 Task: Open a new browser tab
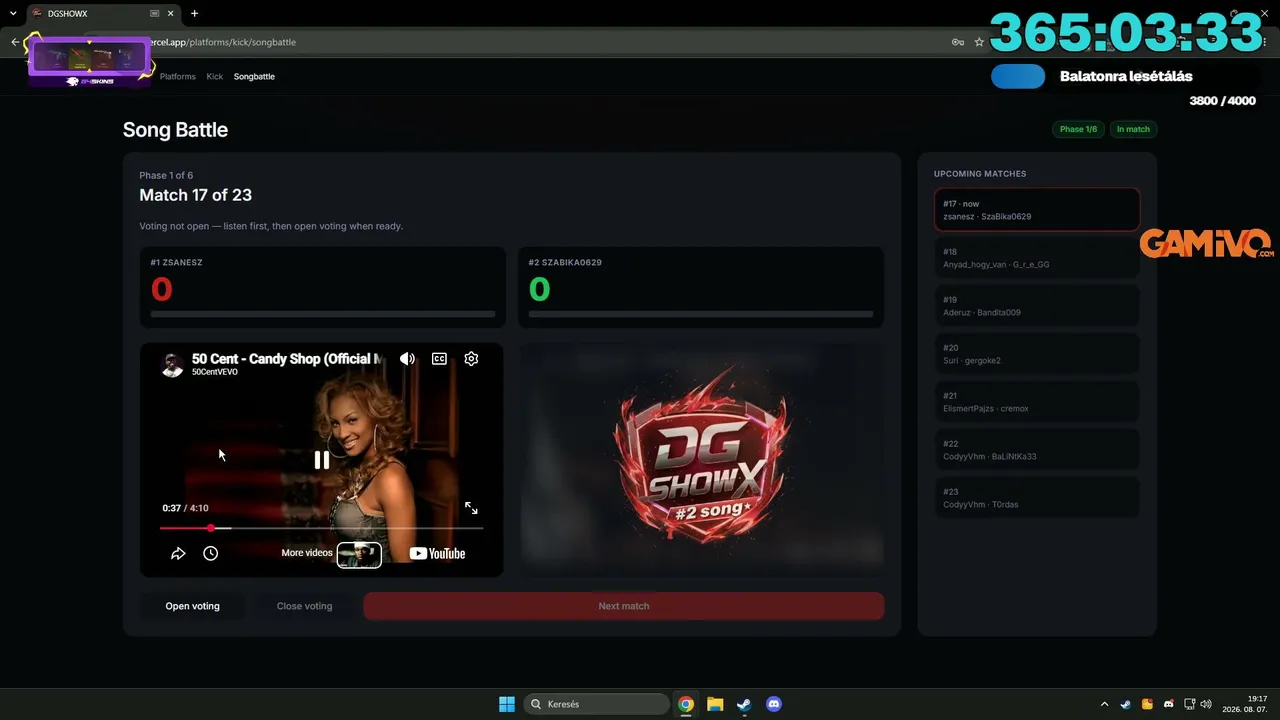[x=194, y=13]
